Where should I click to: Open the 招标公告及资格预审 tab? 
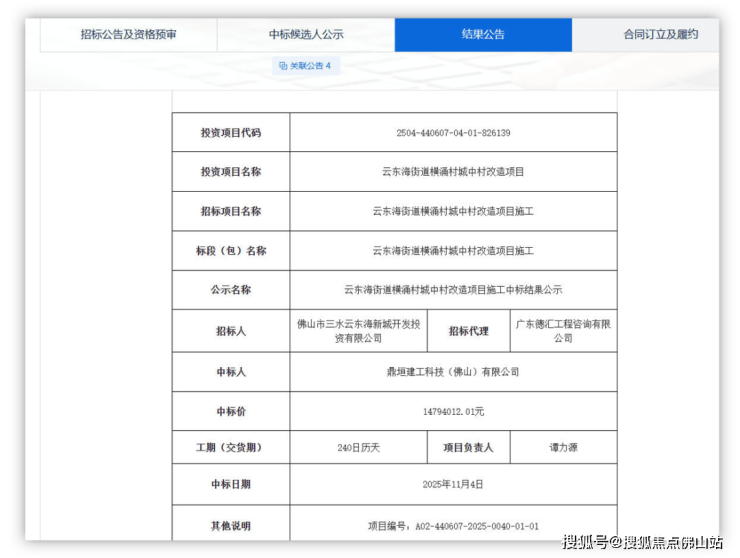click(128, 34)
